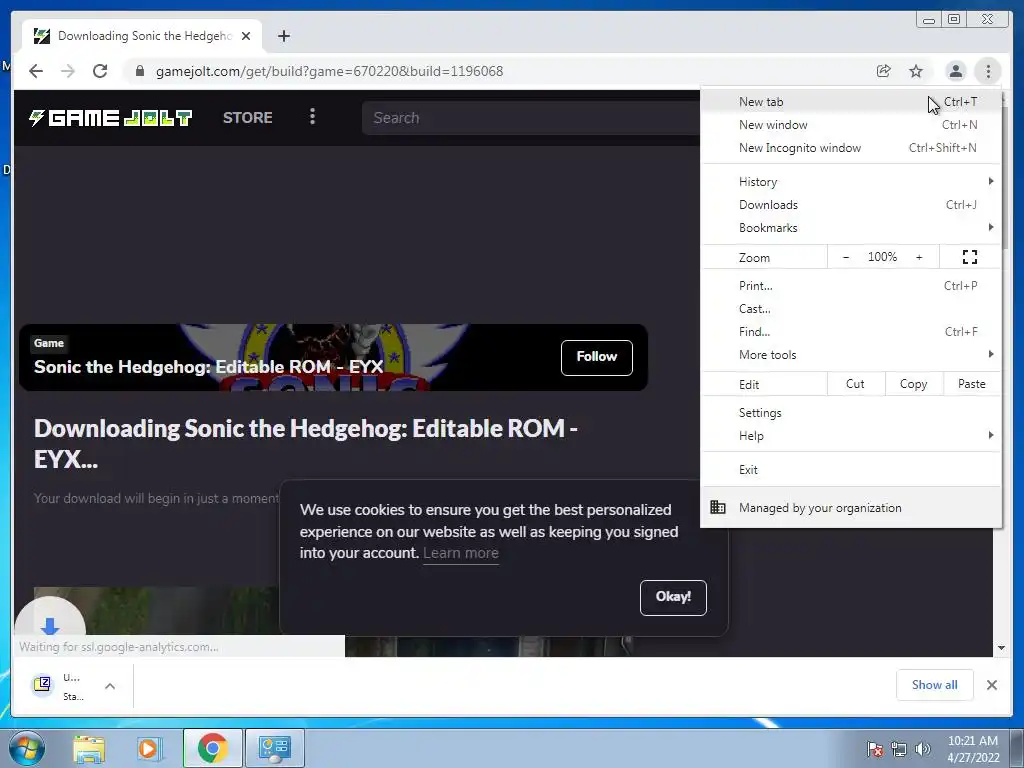Open a new tab with the plus button
This screenshot has height=768, width=1024.
pyautogui.click(x=283, y=36)
